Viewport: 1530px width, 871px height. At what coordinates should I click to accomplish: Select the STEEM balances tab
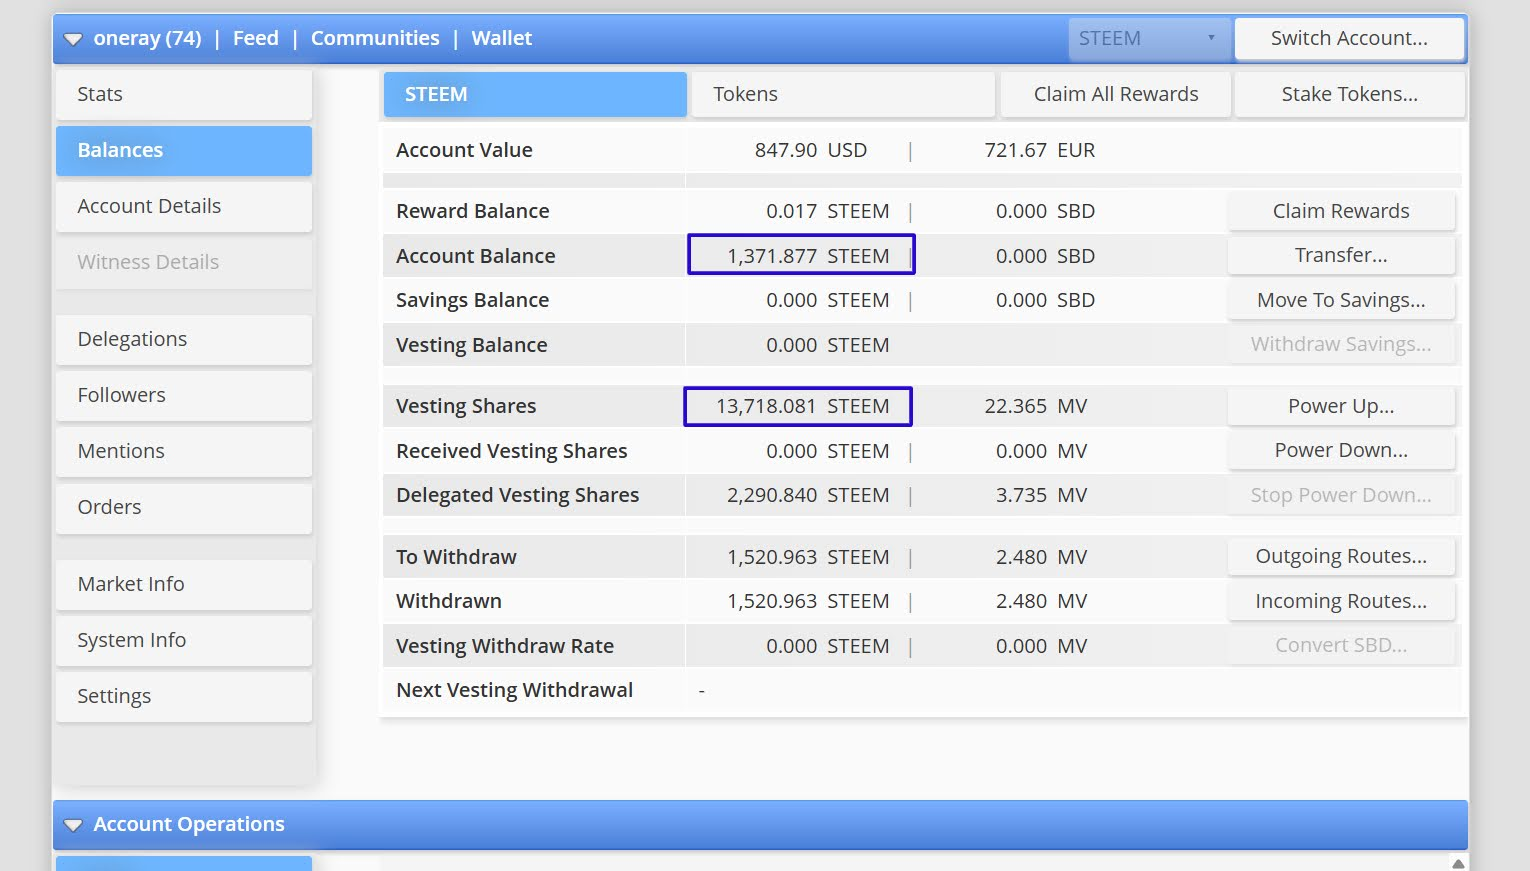click(x=535, y=95)
